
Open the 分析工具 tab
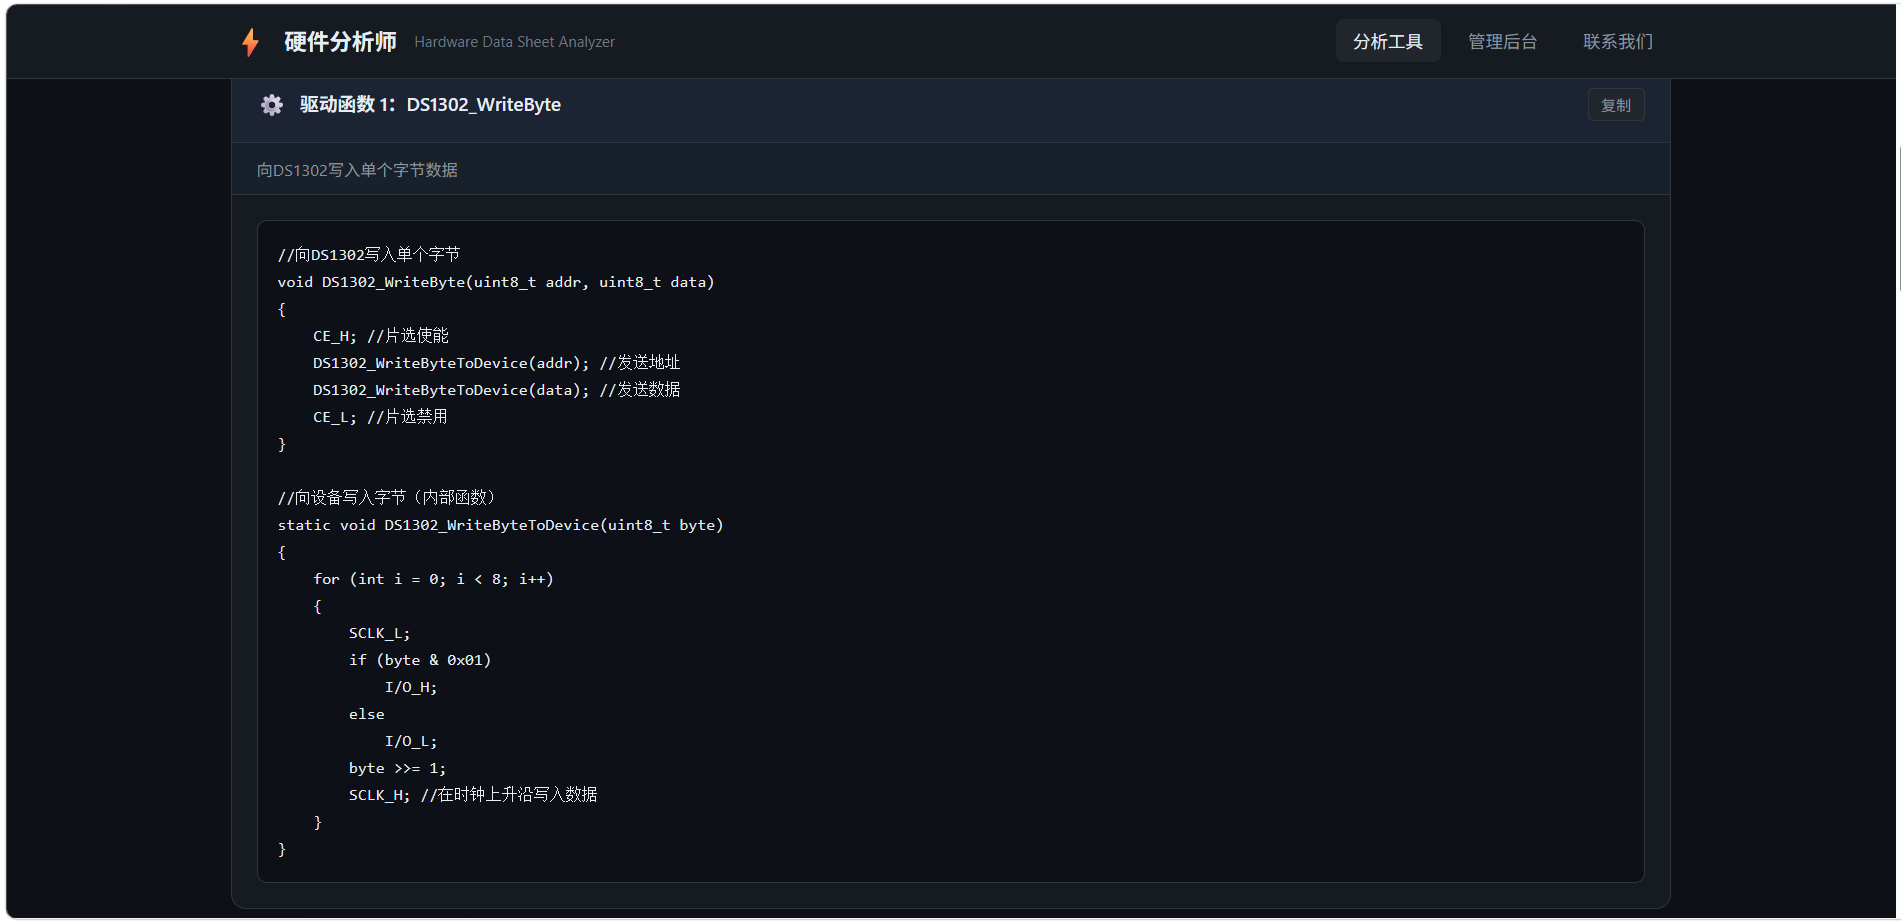tap(1387, 41)
